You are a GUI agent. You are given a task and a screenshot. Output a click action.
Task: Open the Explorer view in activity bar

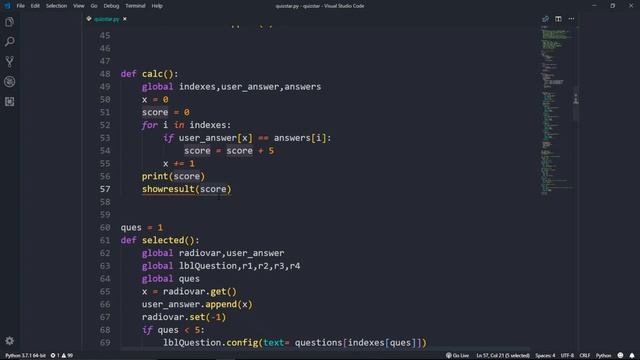[9, 22]
